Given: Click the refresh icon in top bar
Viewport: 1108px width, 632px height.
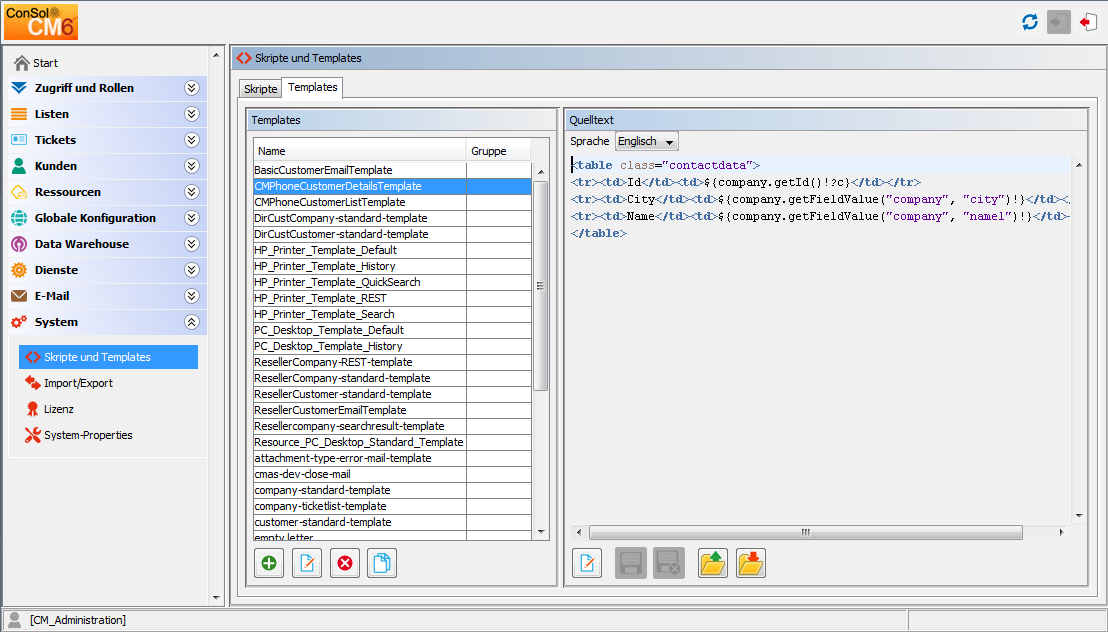Looking at the screenshot, I should (1029, 22).
